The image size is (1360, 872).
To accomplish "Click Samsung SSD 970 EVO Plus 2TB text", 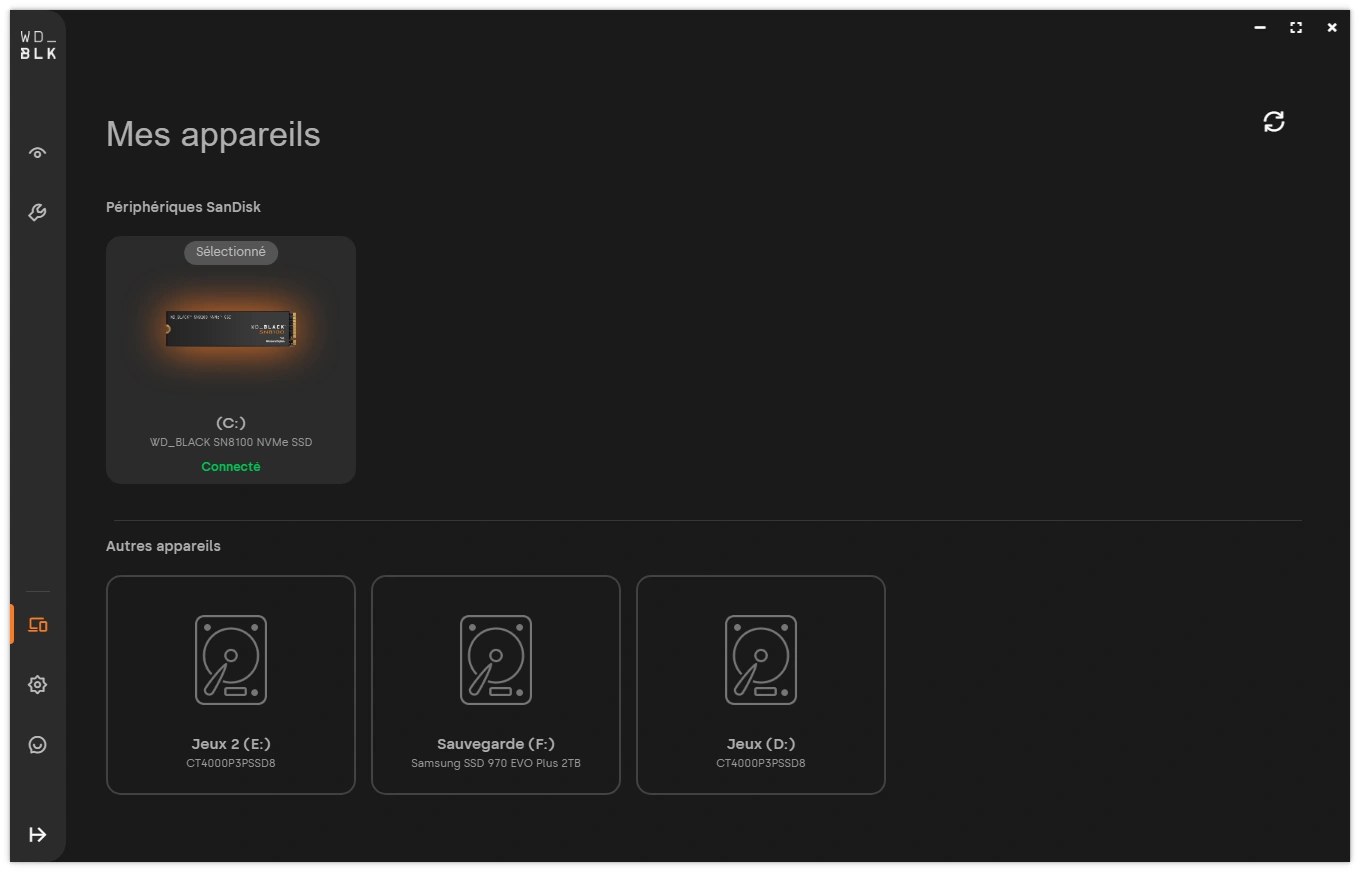I will (x=496, y=763).
